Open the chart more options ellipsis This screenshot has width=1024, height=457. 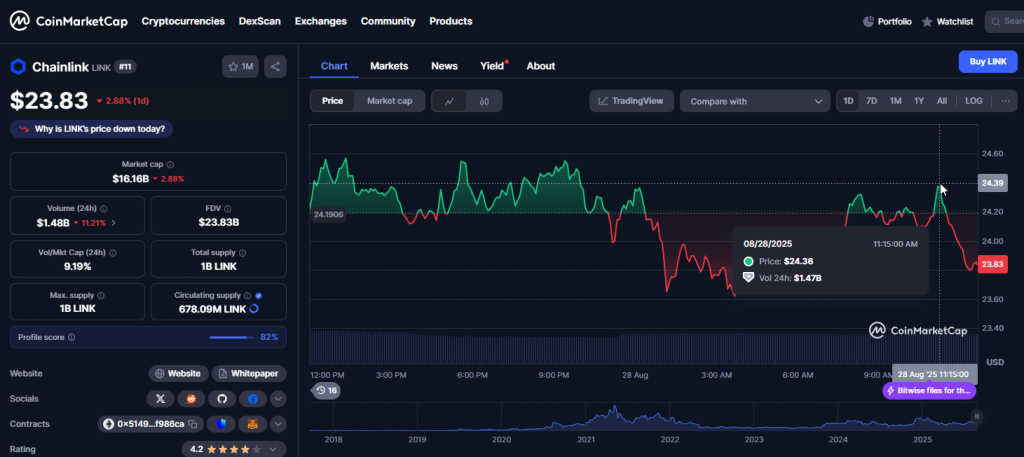(1006, 101)
